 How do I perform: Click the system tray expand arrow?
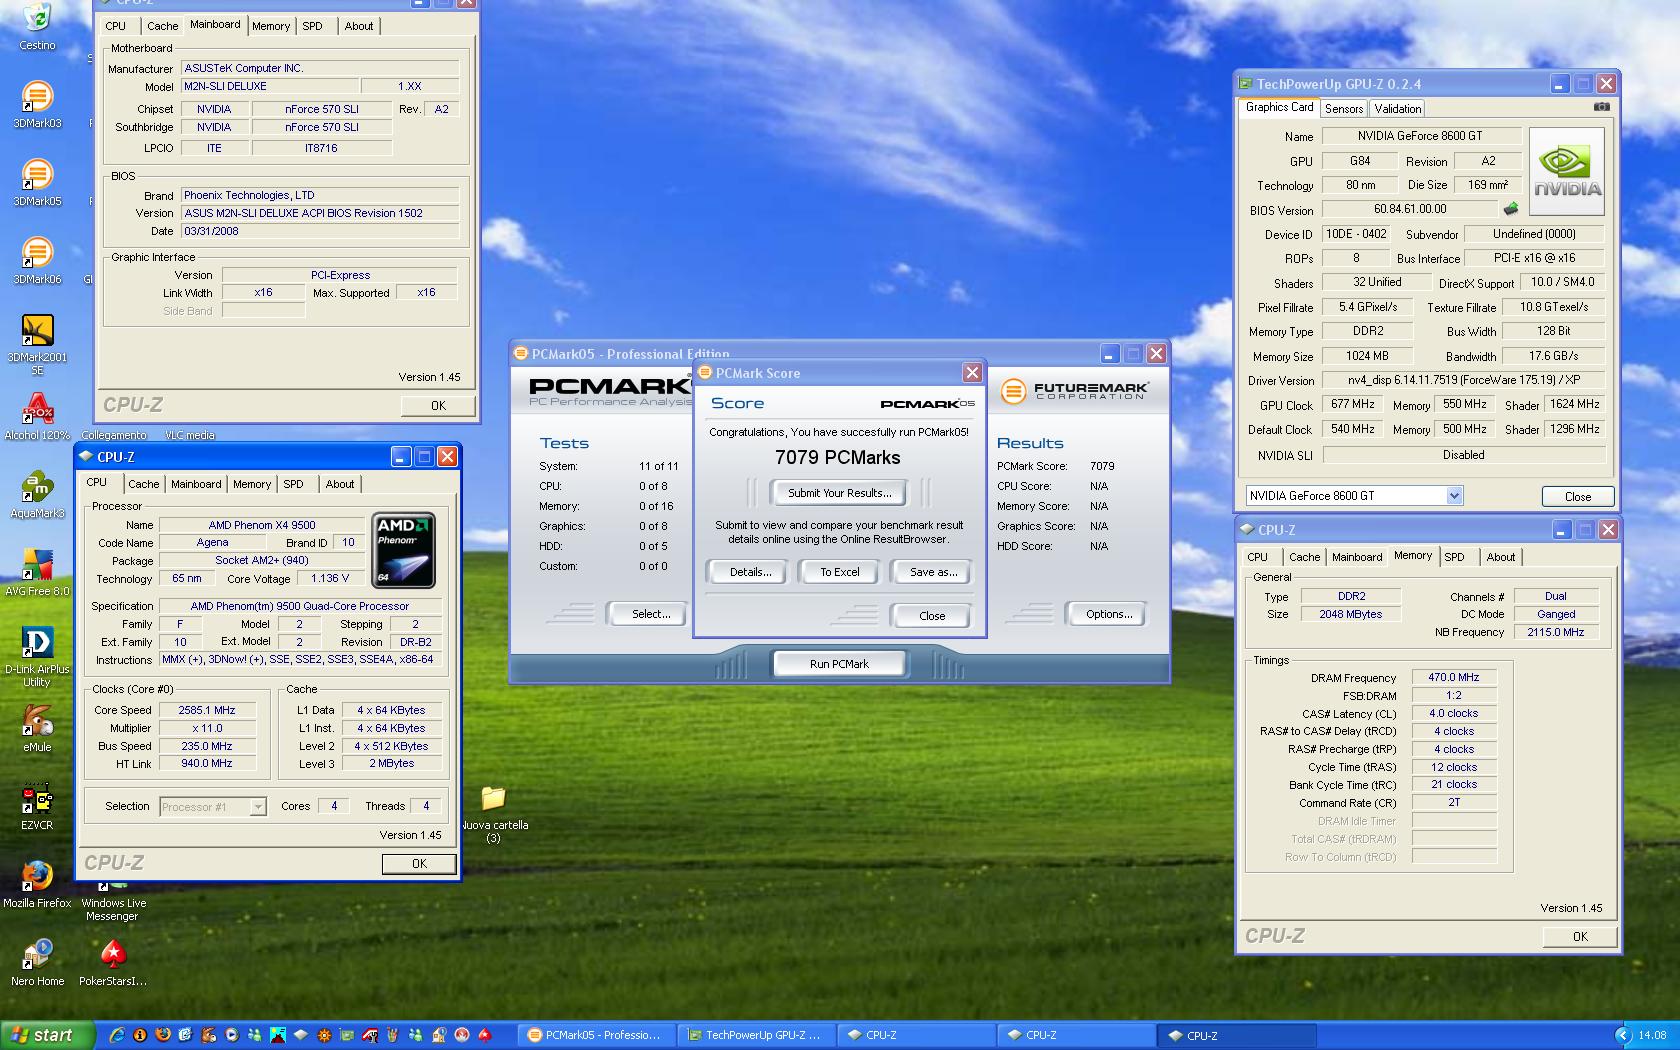click(1621, 1035)
